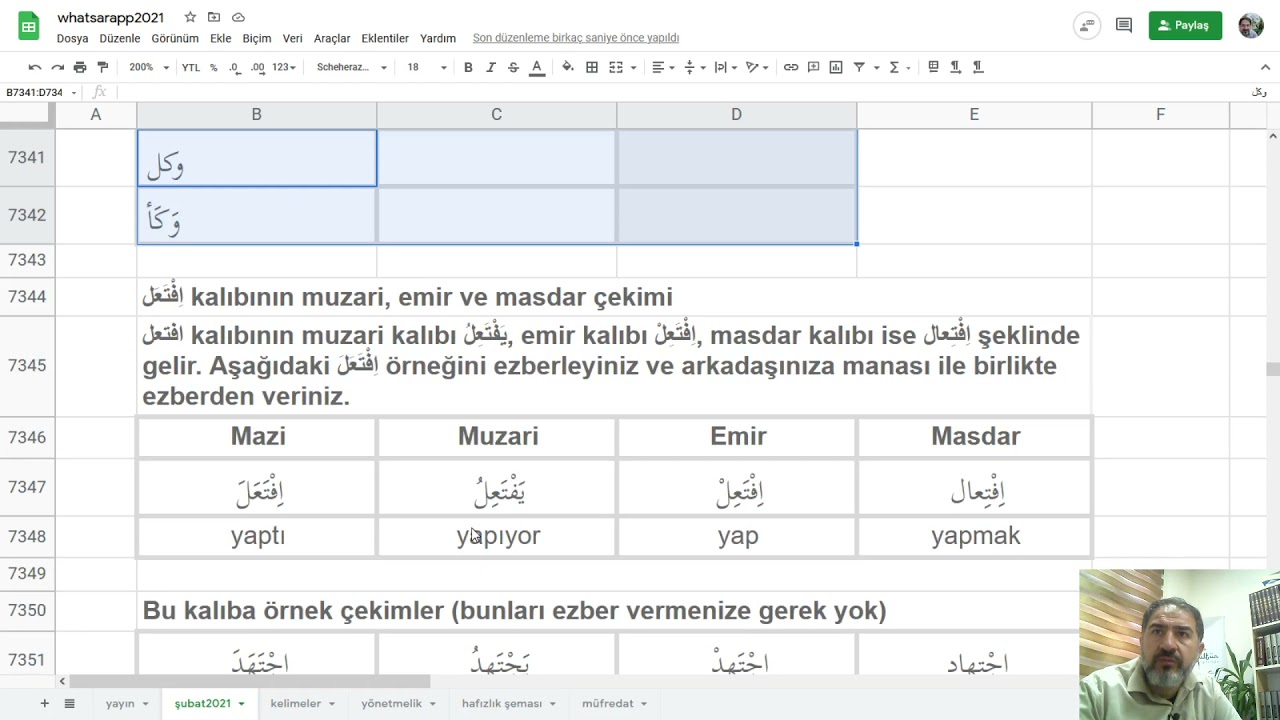Open the Biçim menu
This screenshot has width=1280, height=720.
point(257,38)
